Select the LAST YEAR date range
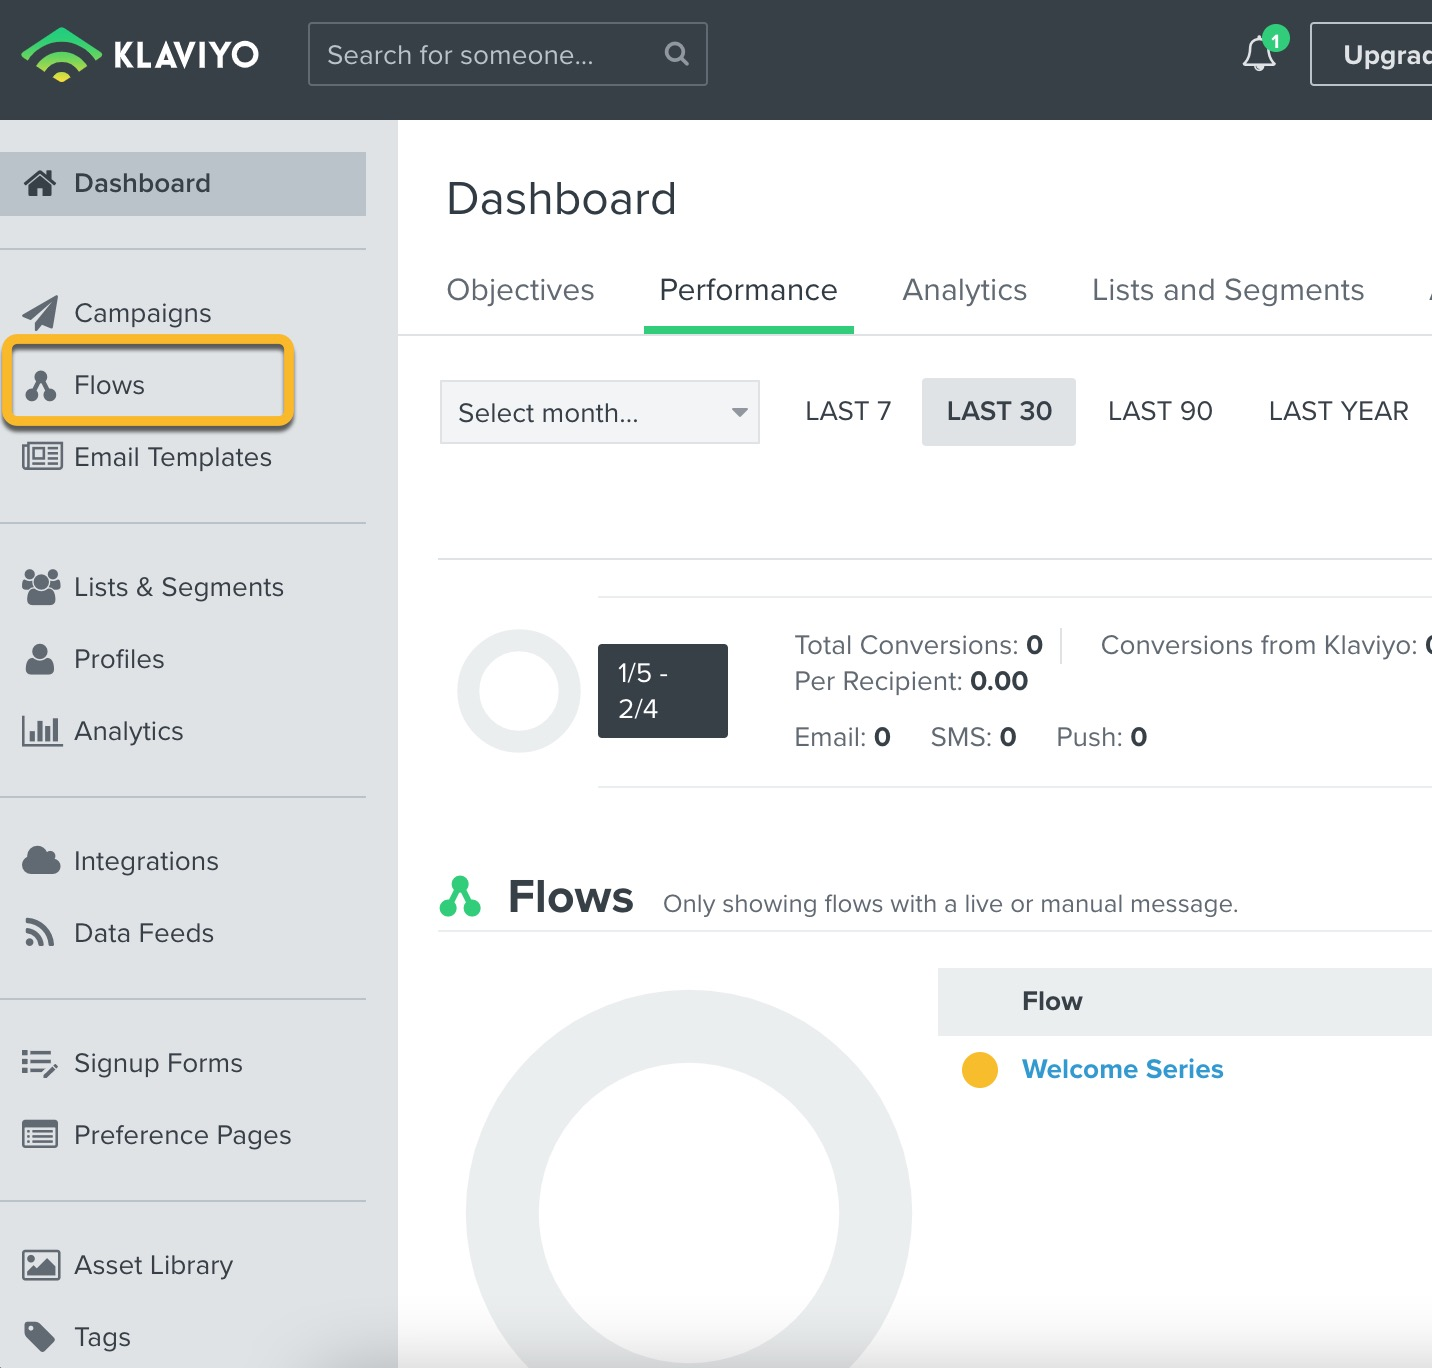1432x1368 pixels. [x=1338, y=411]
